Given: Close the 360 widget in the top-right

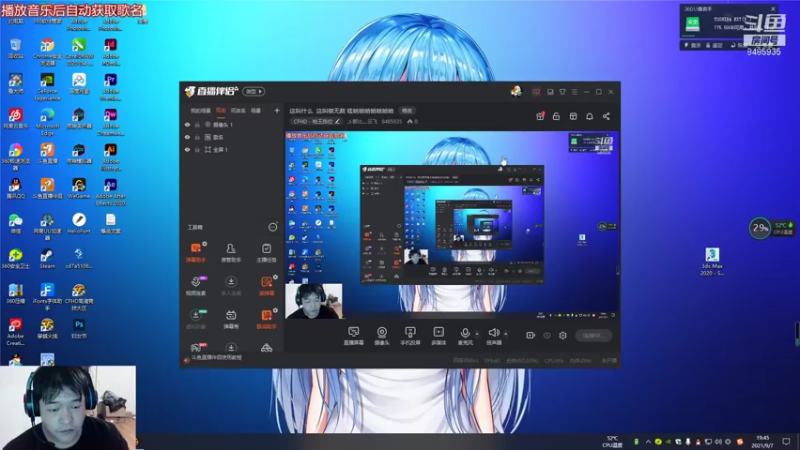Looking at the screenshot, I should click(x=773, y=9).
